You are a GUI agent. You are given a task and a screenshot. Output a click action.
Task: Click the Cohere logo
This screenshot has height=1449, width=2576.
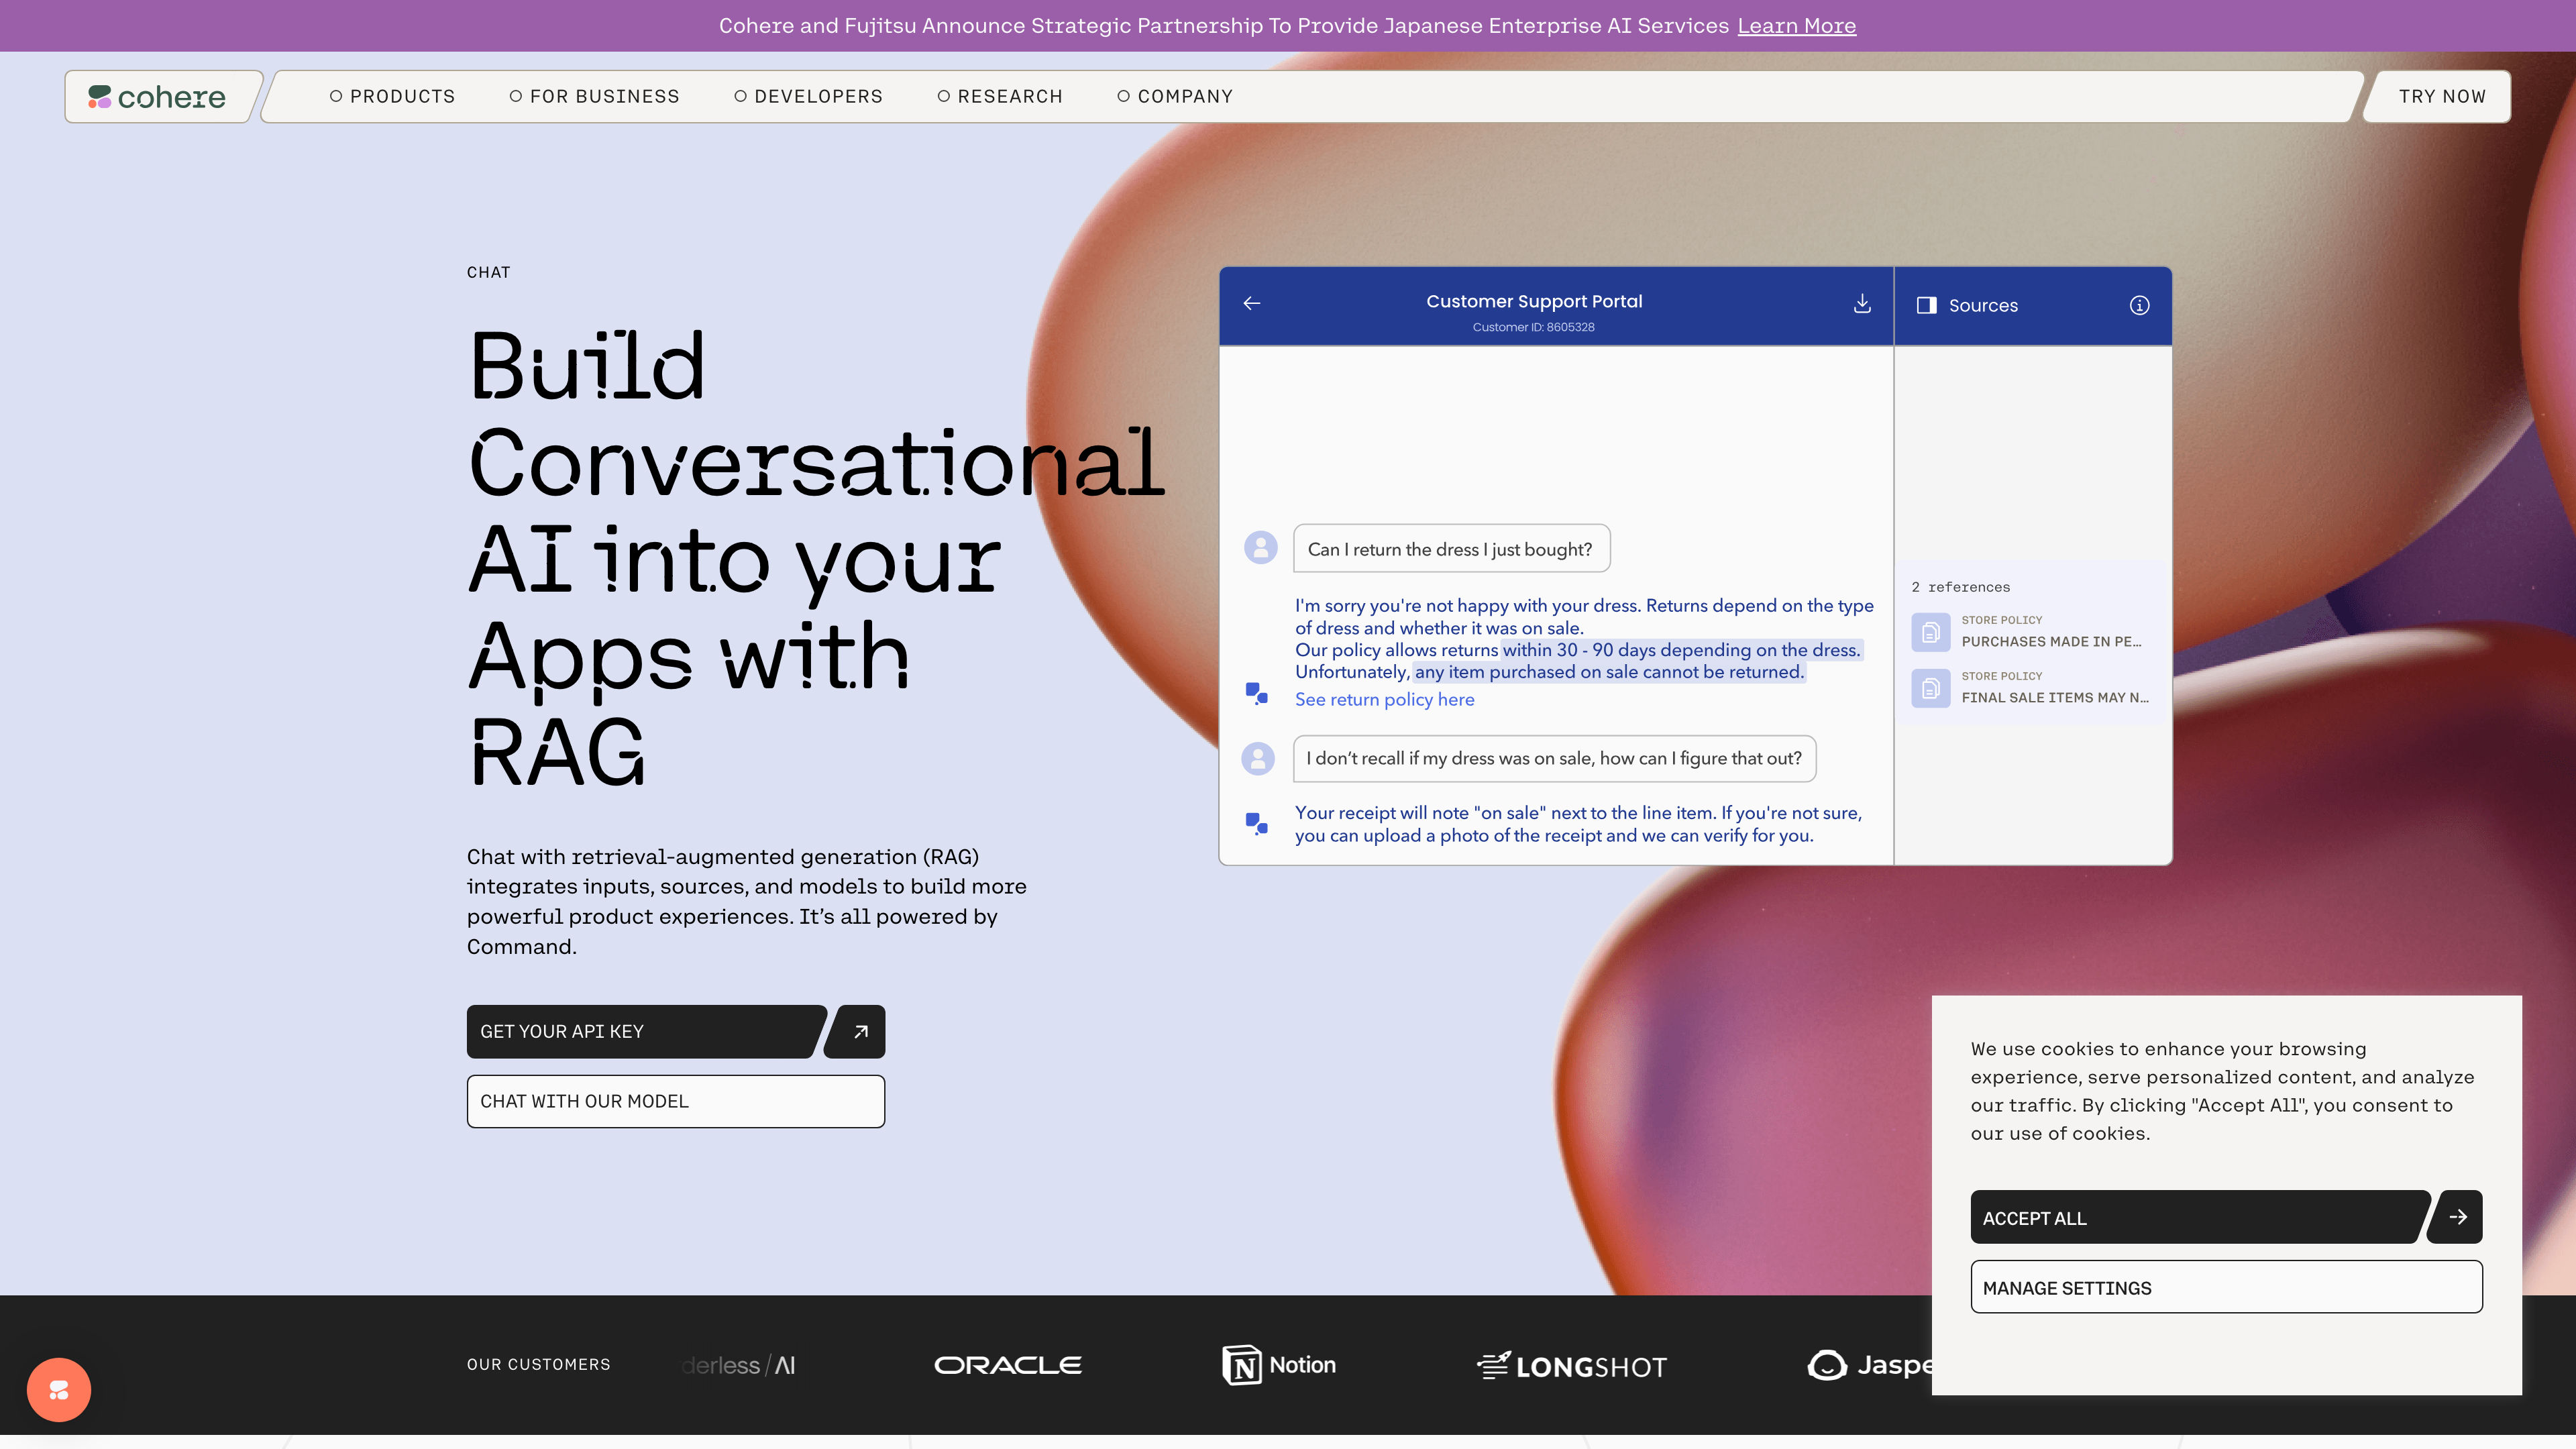pyautogui.click(x=157, y=96)
